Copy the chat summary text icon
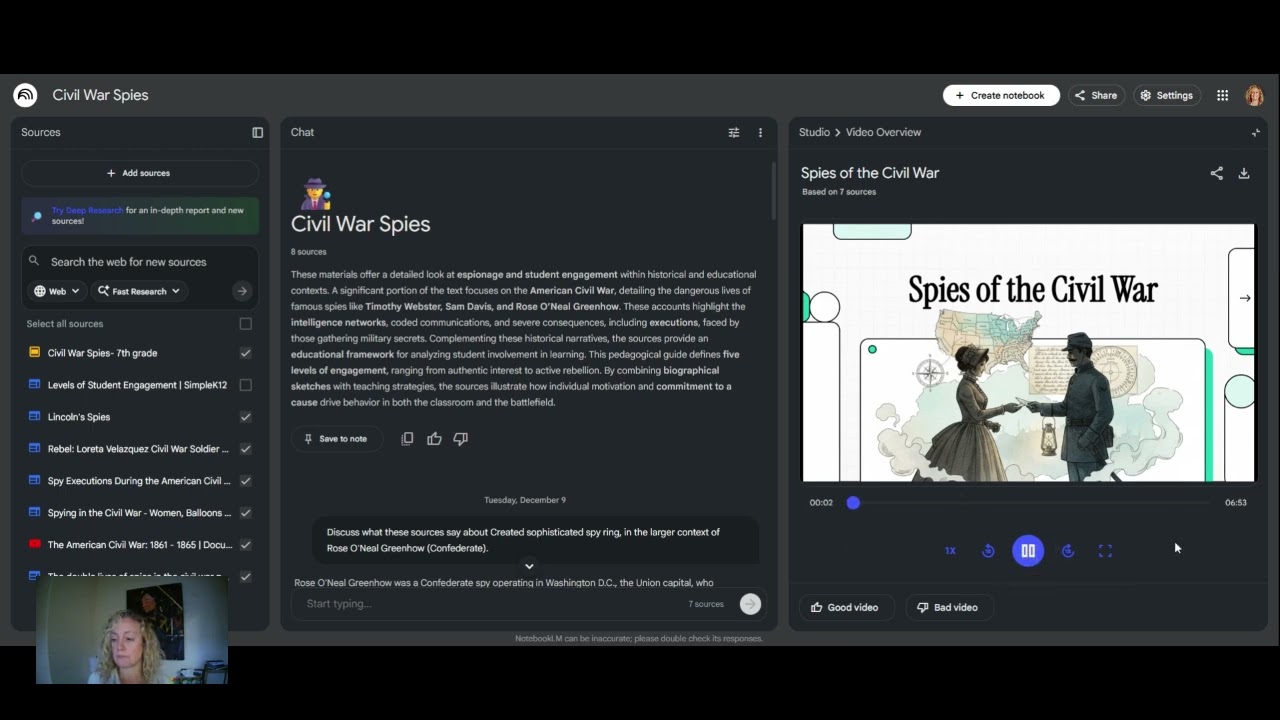 [x=407, y=438]
